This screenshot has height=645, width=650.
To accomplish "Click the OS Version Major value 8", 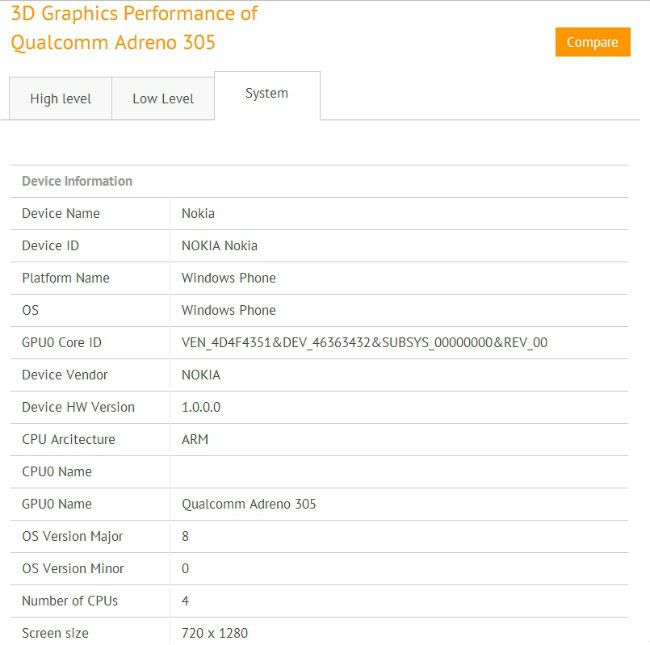I will [185, 536].
